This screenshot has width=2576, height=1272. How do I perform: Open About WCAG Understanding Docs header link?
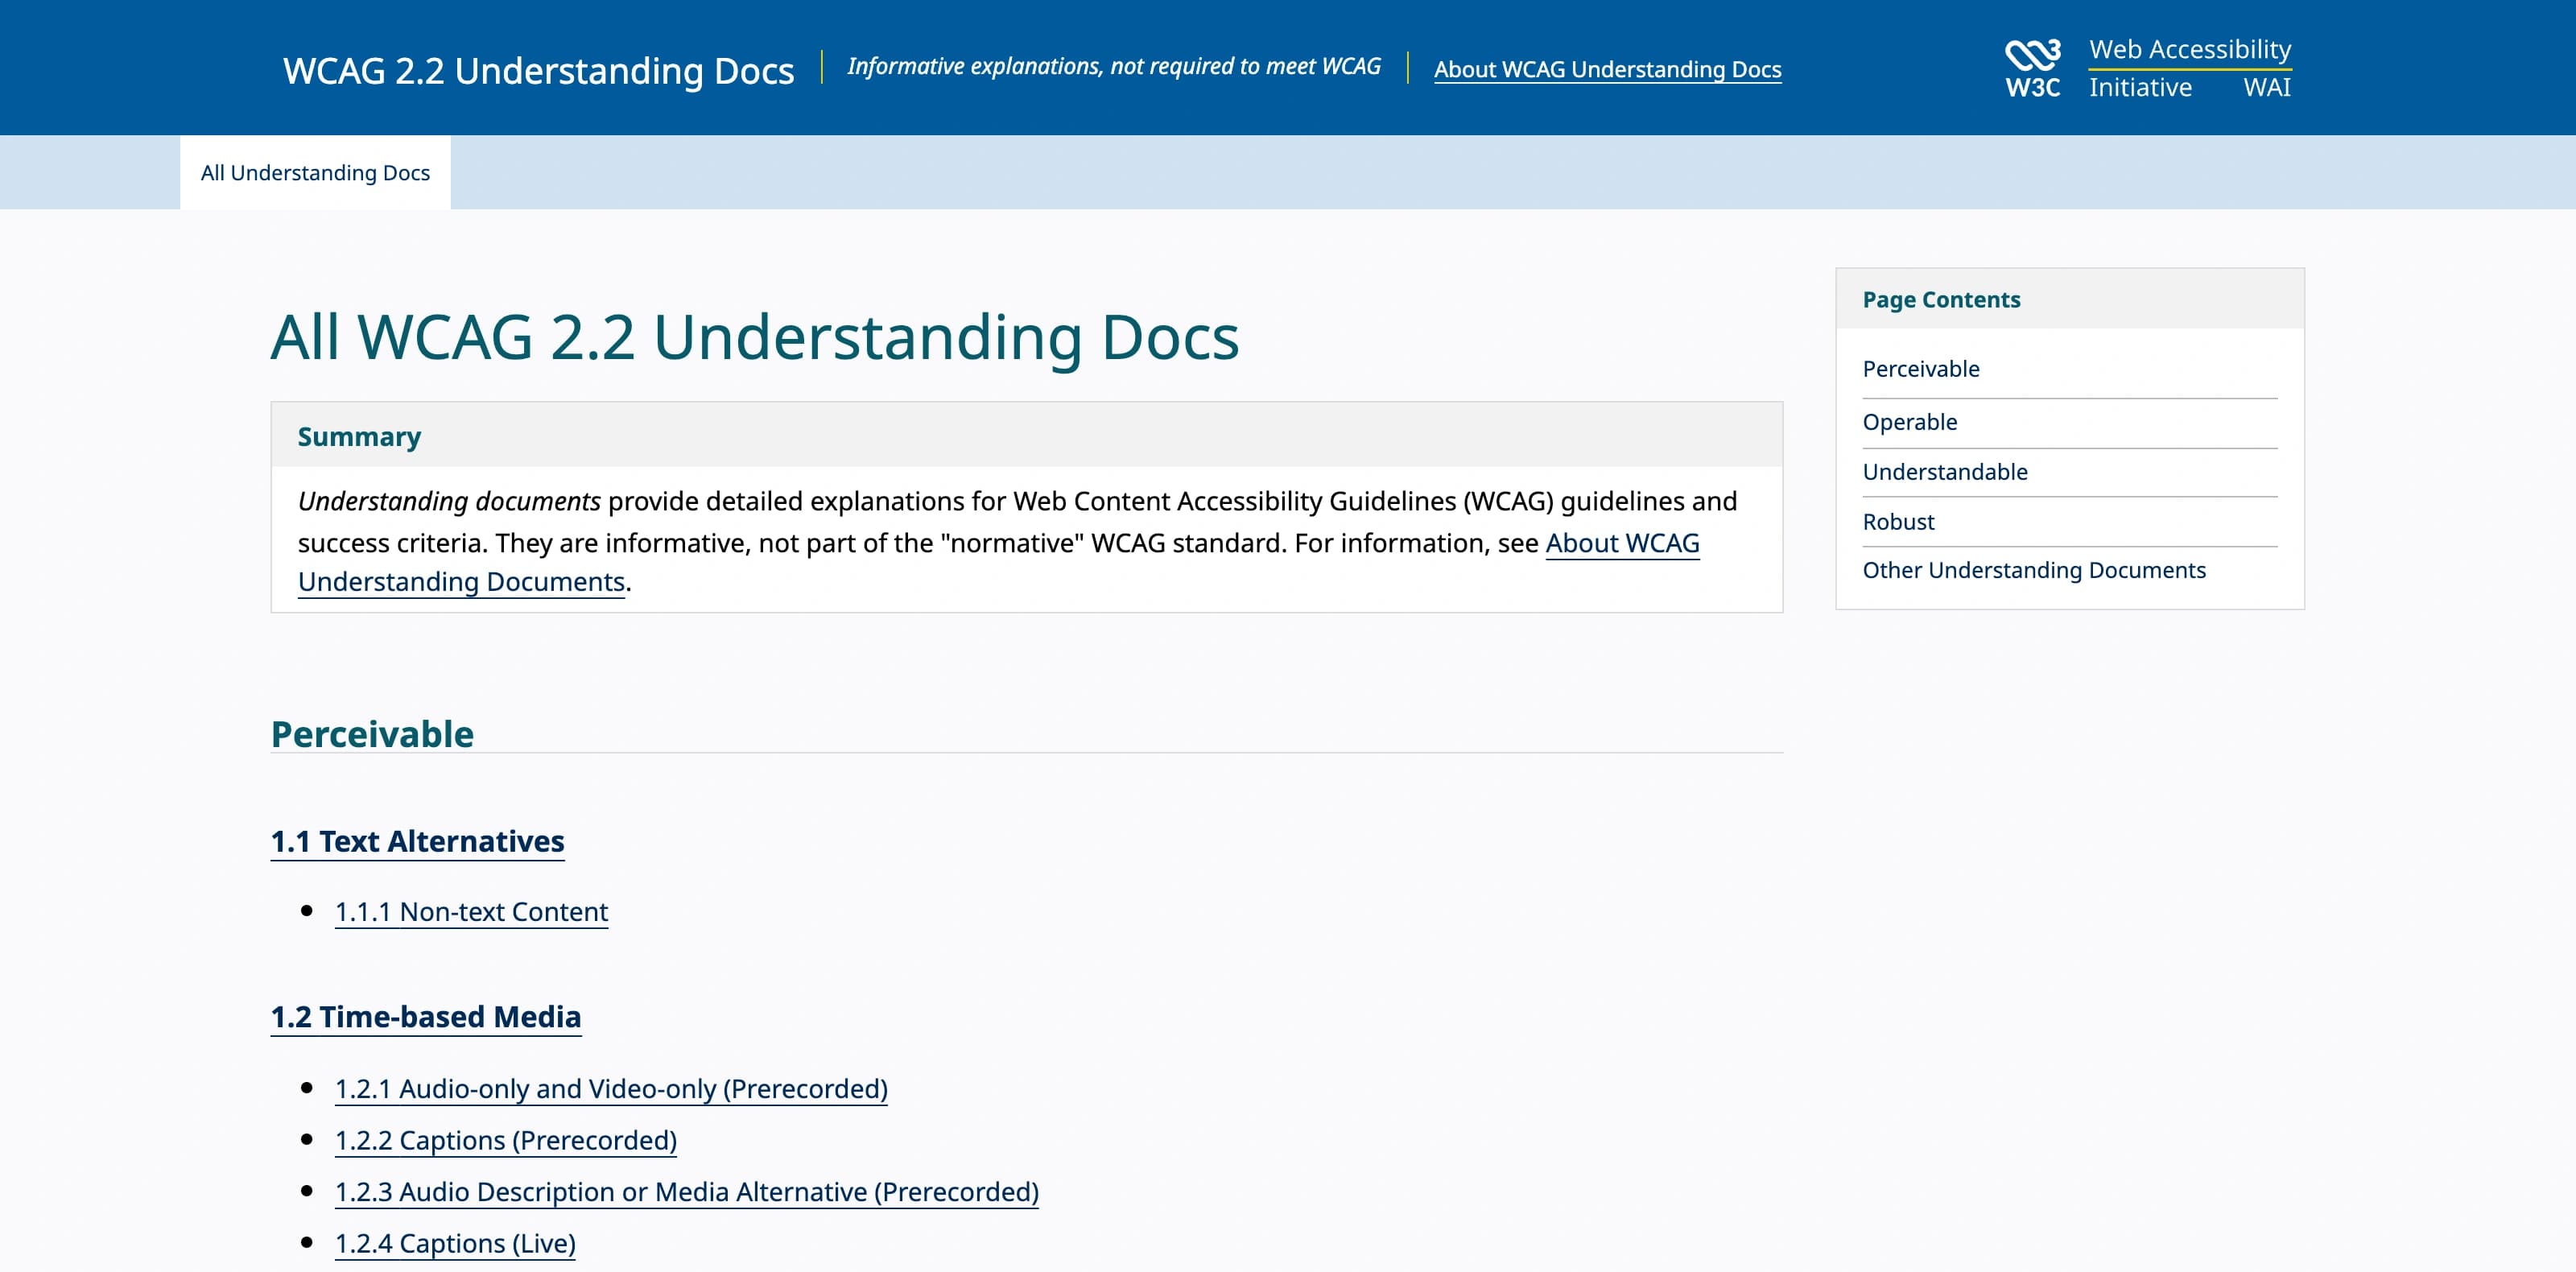point(1607,69)
